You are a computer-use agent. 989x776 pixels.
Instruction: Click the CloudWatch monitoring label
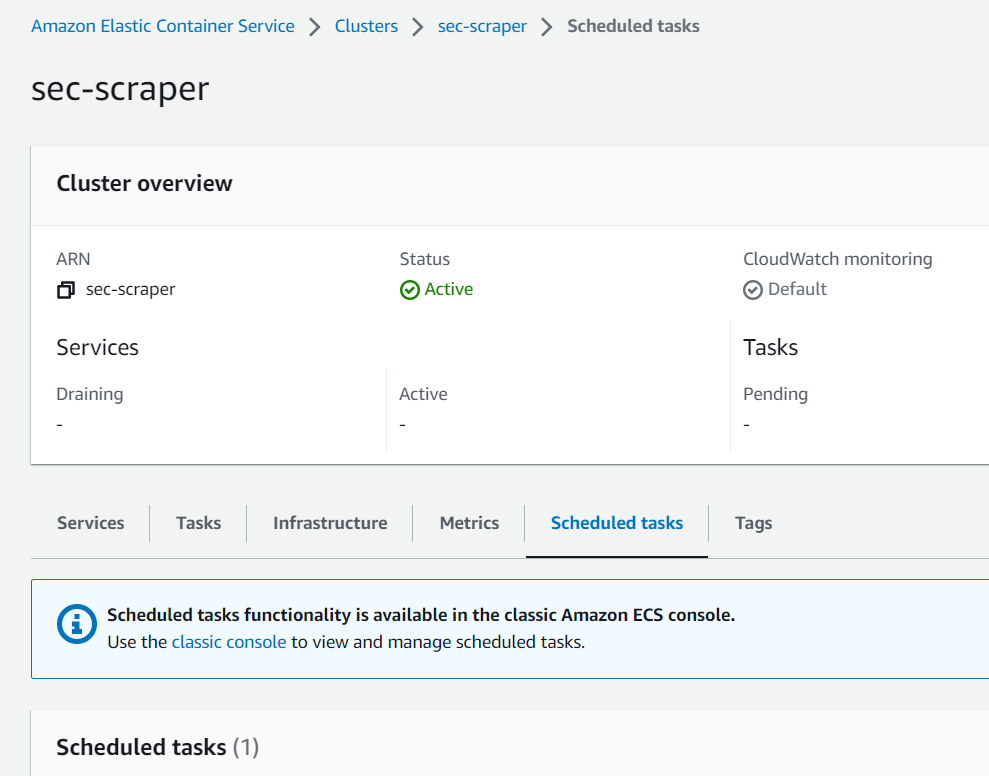(838, 259)
